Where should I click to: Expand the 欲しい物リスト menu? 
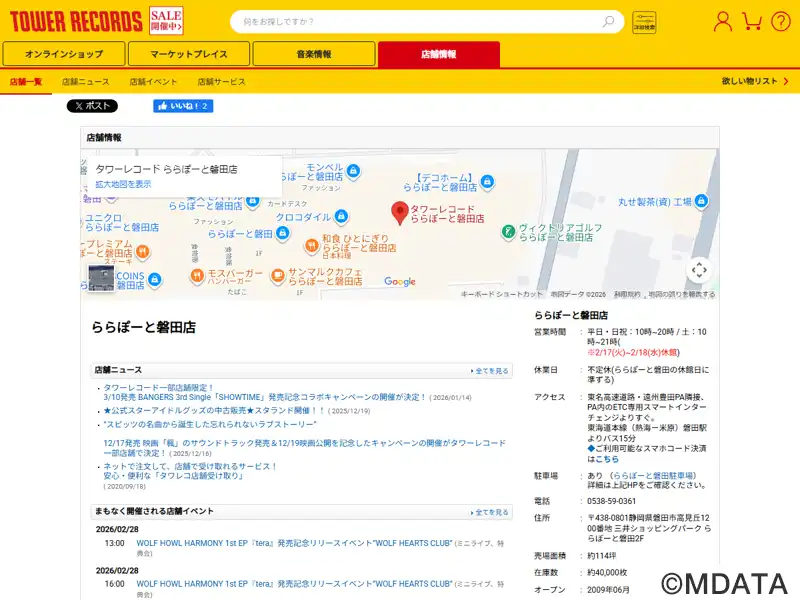point(755,81)
